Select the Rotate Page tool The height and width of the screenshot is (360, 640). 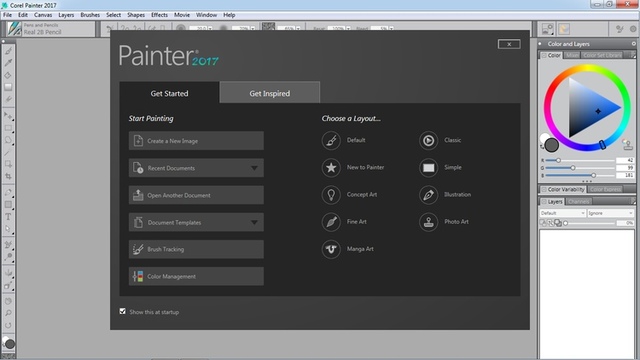8,326
